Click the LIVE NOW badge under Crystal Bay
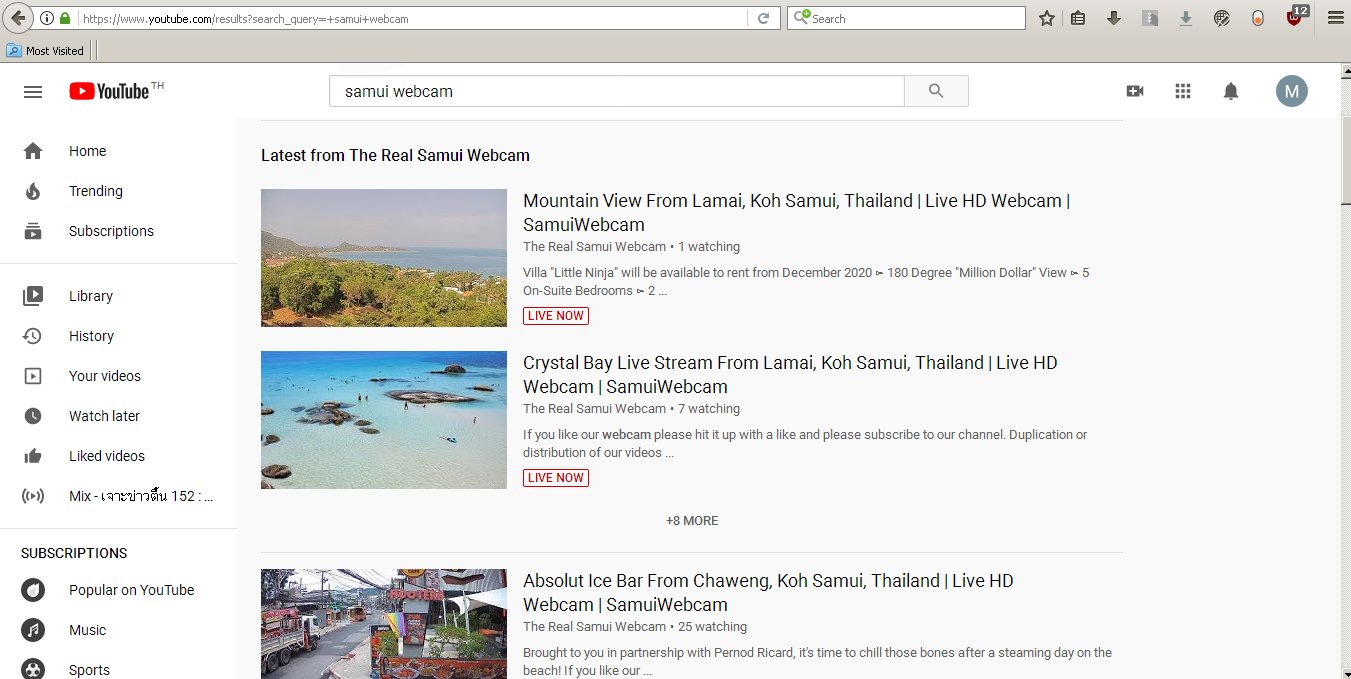This screenshot has height=679, width=1351. pos(556,478)
